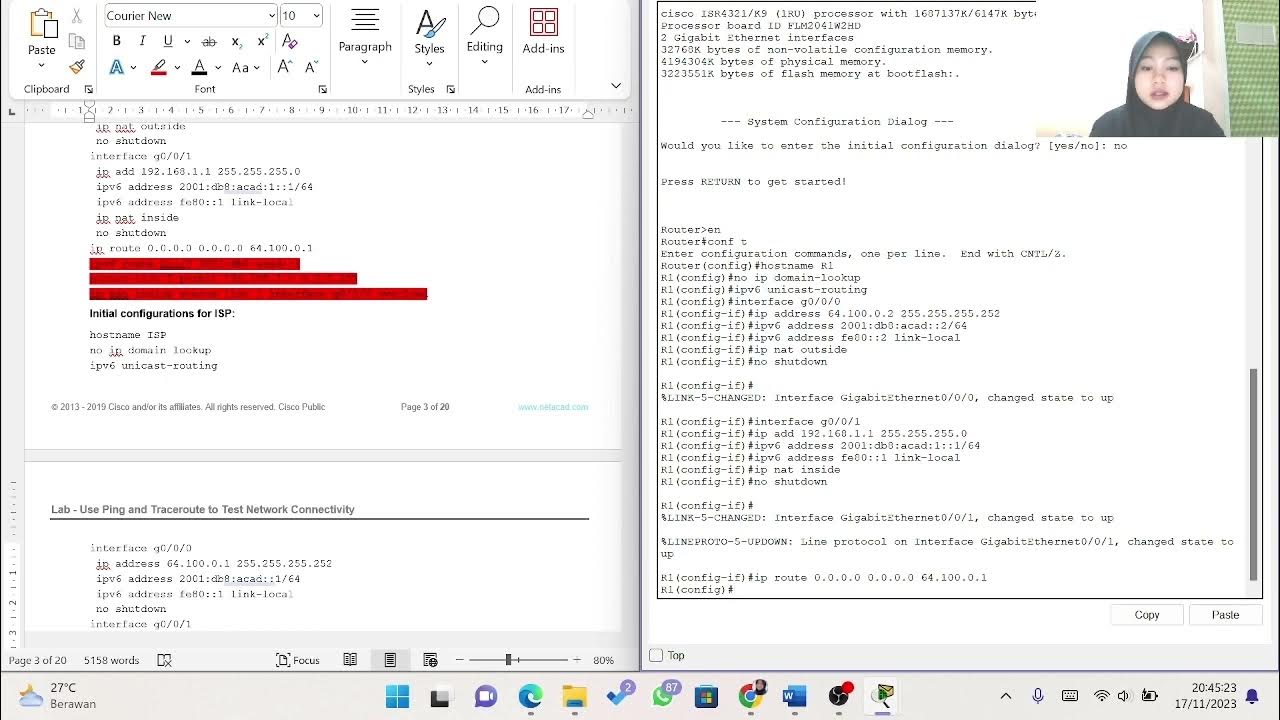Zoom in with the plus button
This screenshot has width=1280, height=720.
click(576, 660)
